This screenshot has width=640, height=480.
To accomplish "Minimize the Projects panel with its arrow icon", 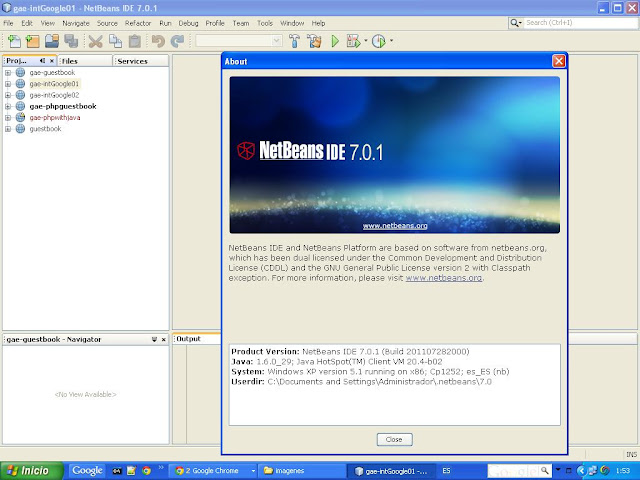I will point(42,60).
